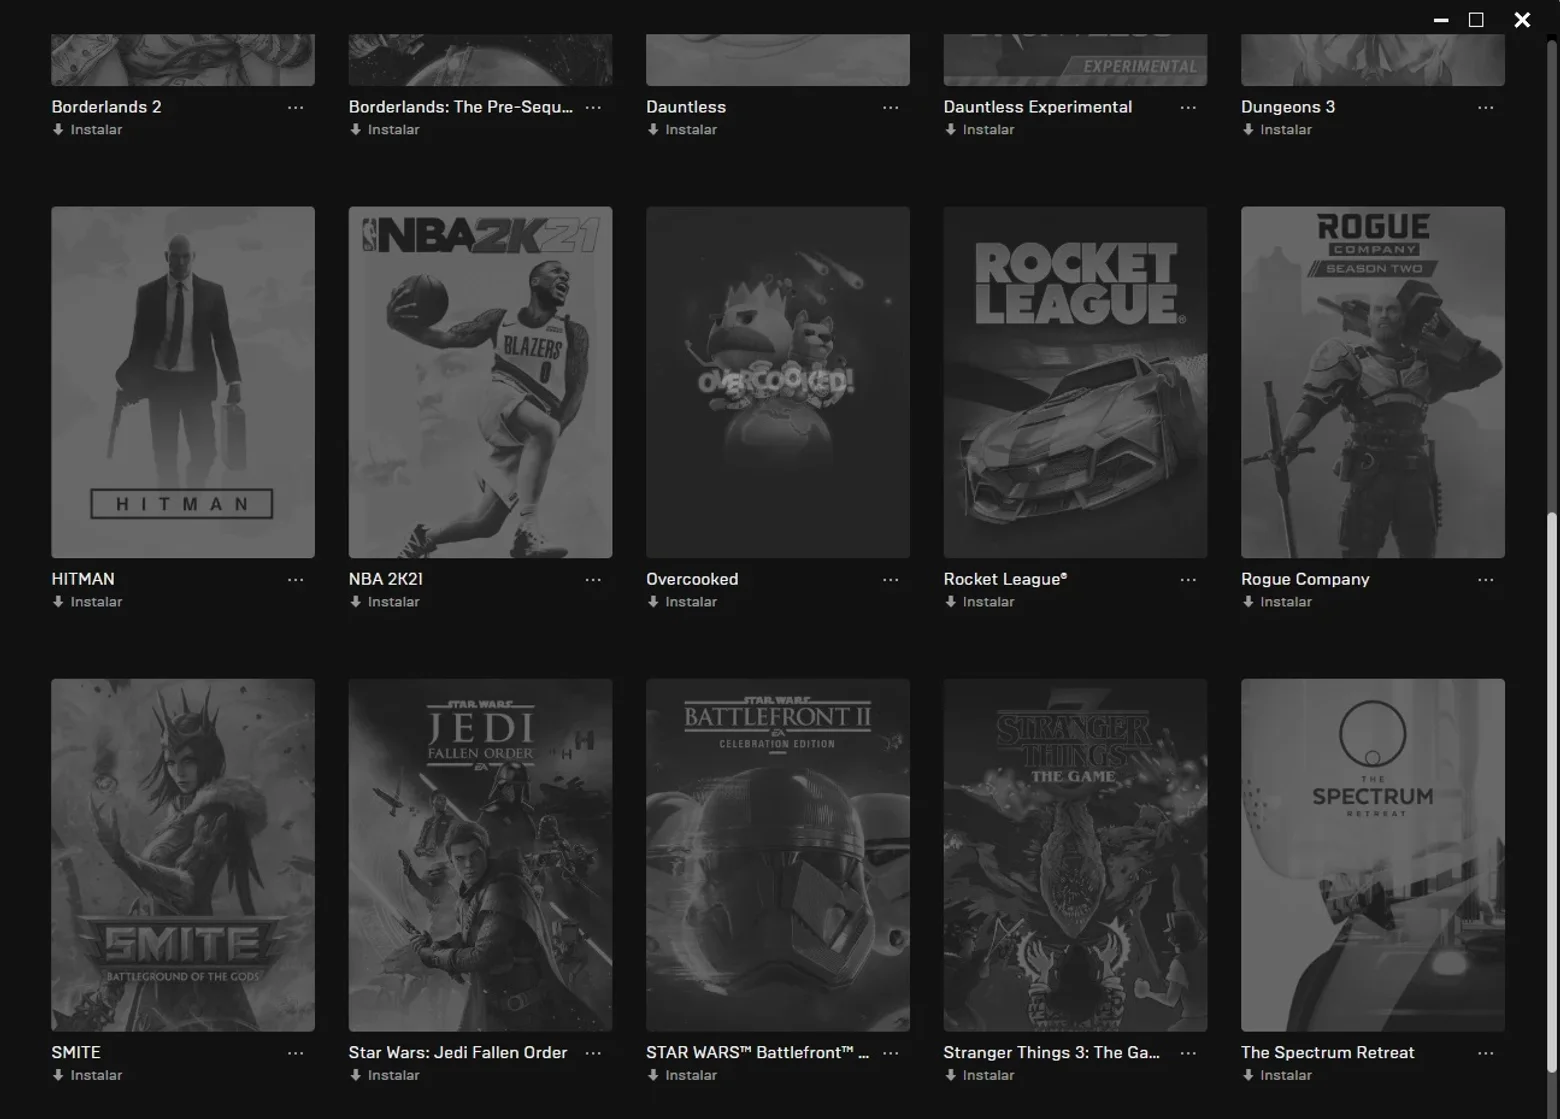Expand options for Stranger Things 3: The Game

pyautogui.click(x=1188, y=1053)
